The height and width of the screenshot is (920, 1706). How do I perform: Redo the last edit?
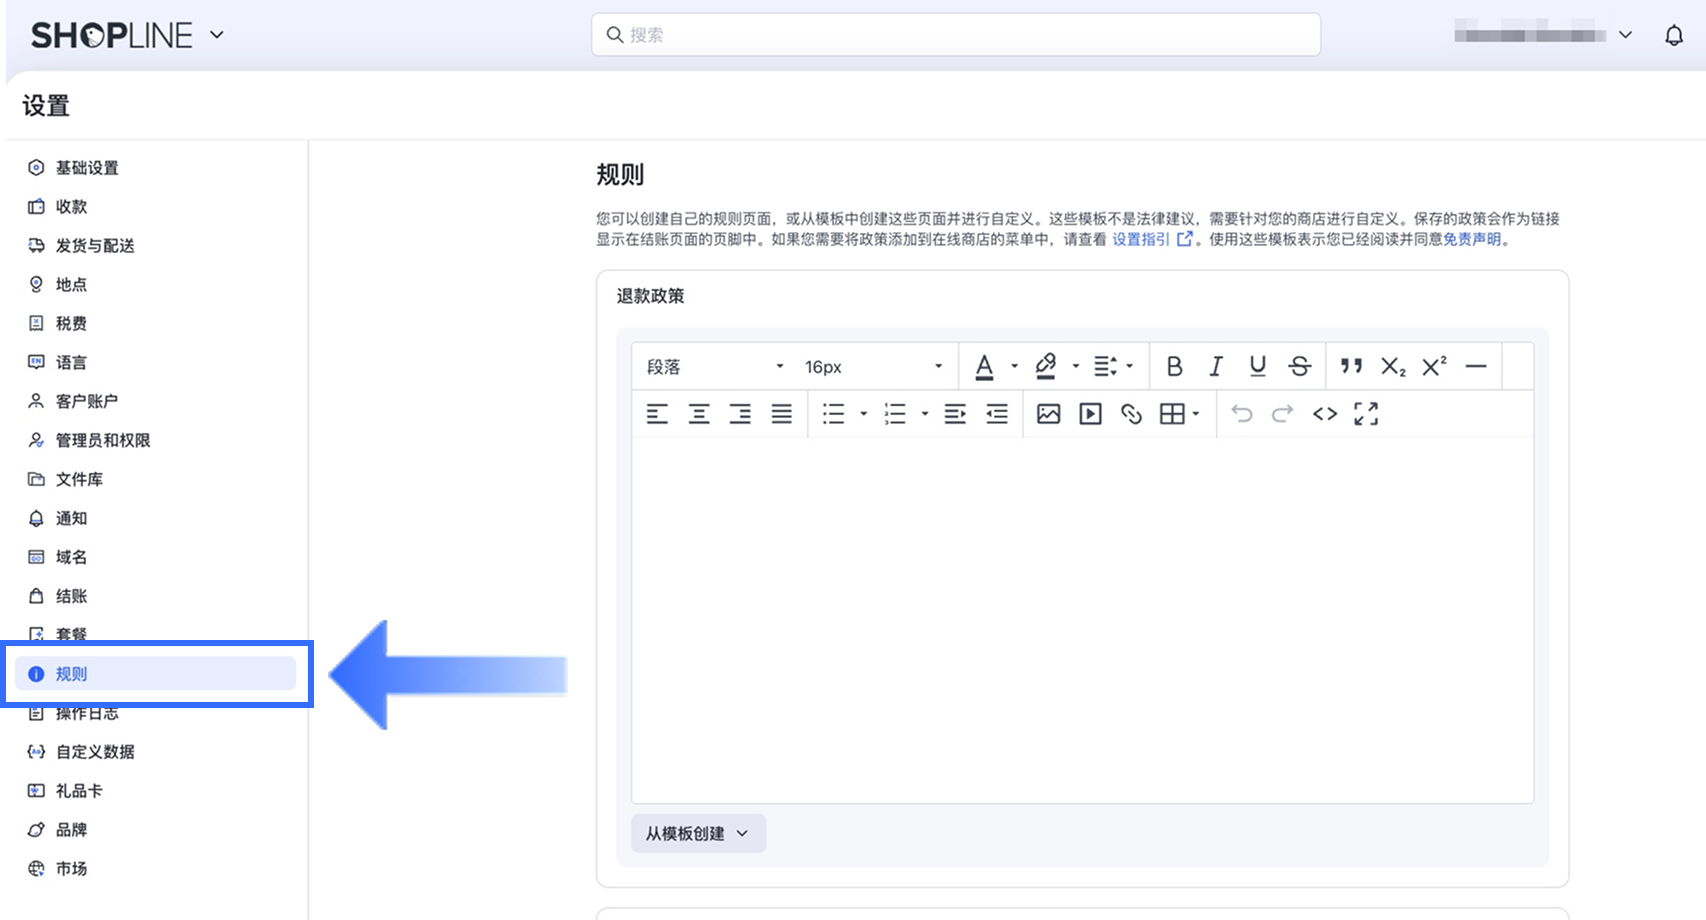click(1283, 414)
